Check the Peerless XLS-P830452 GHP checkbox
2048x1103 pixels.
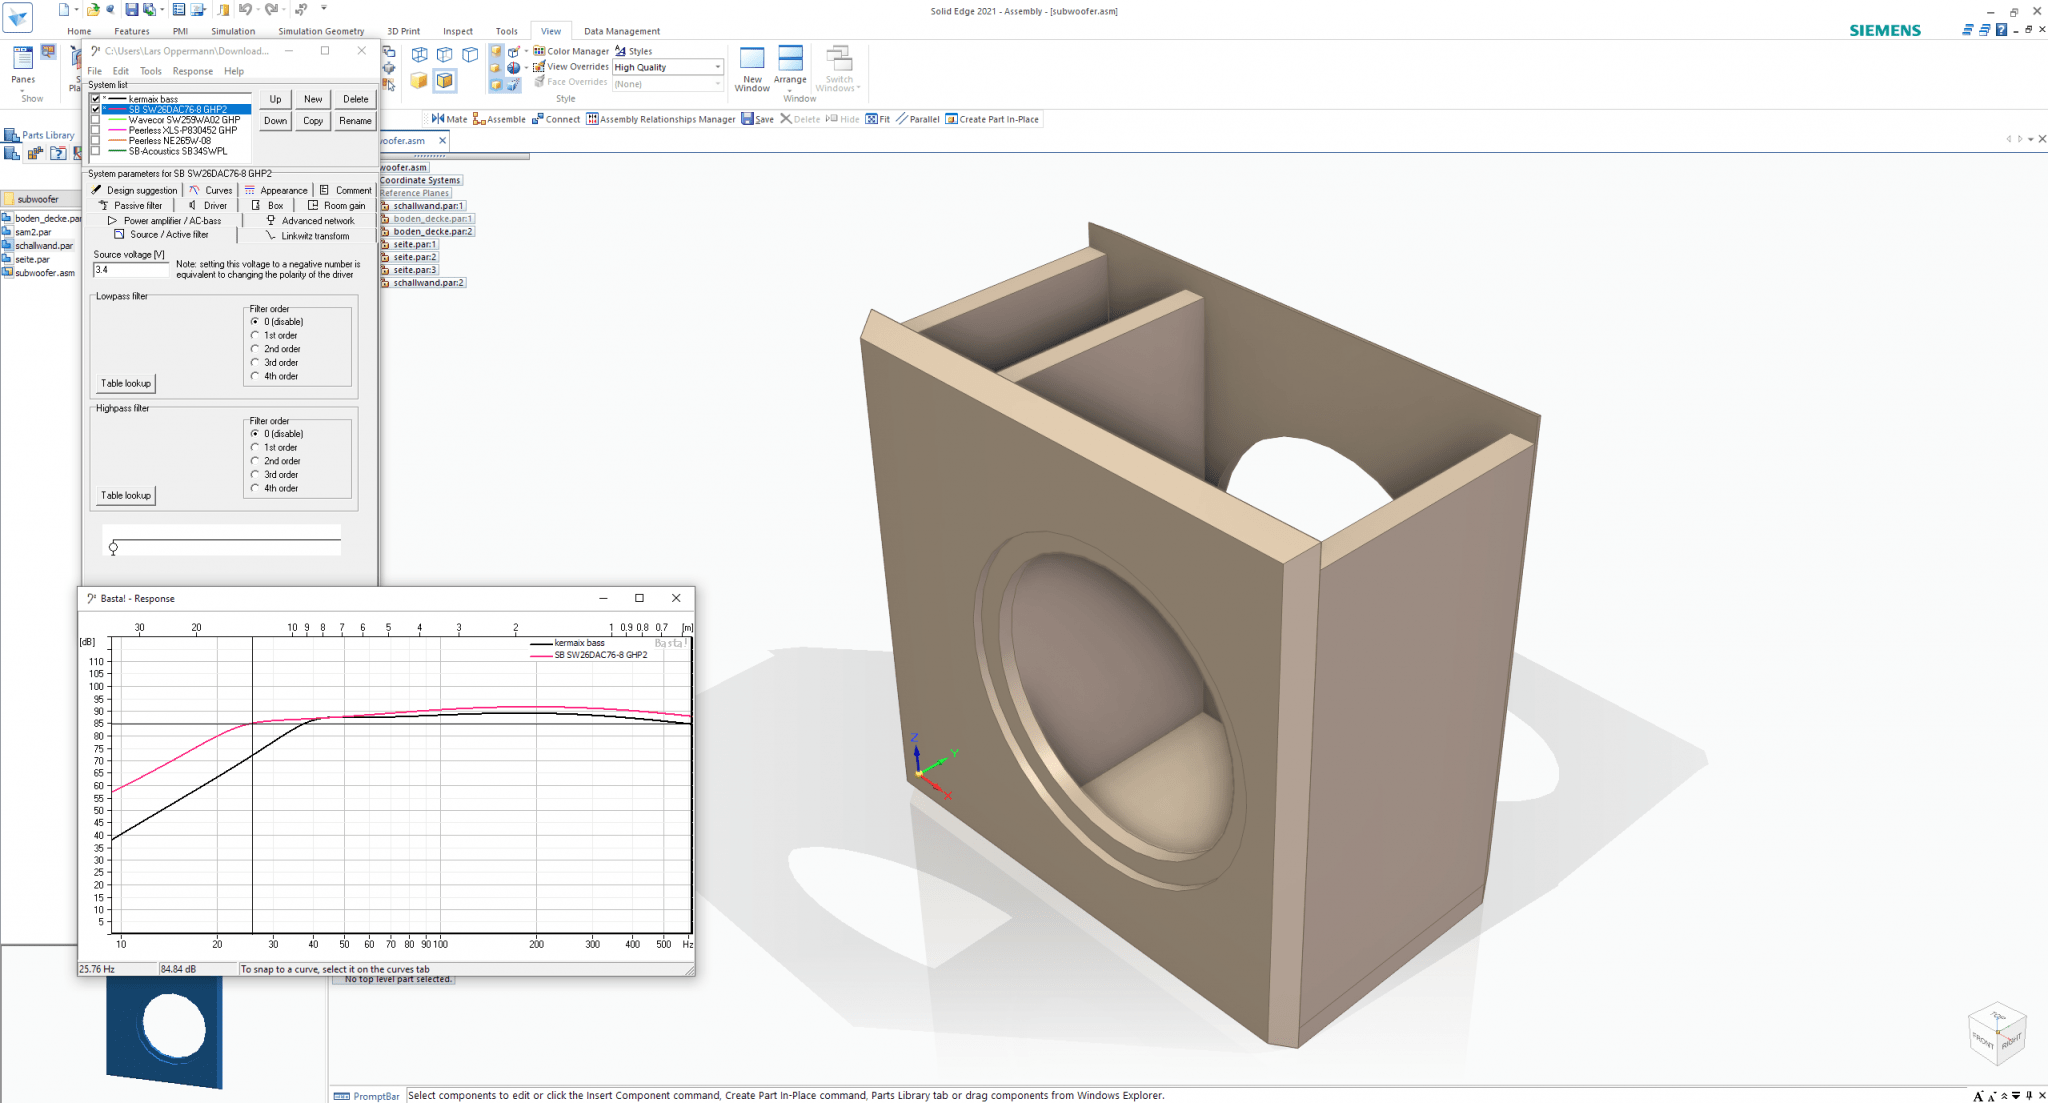(96, 130)
